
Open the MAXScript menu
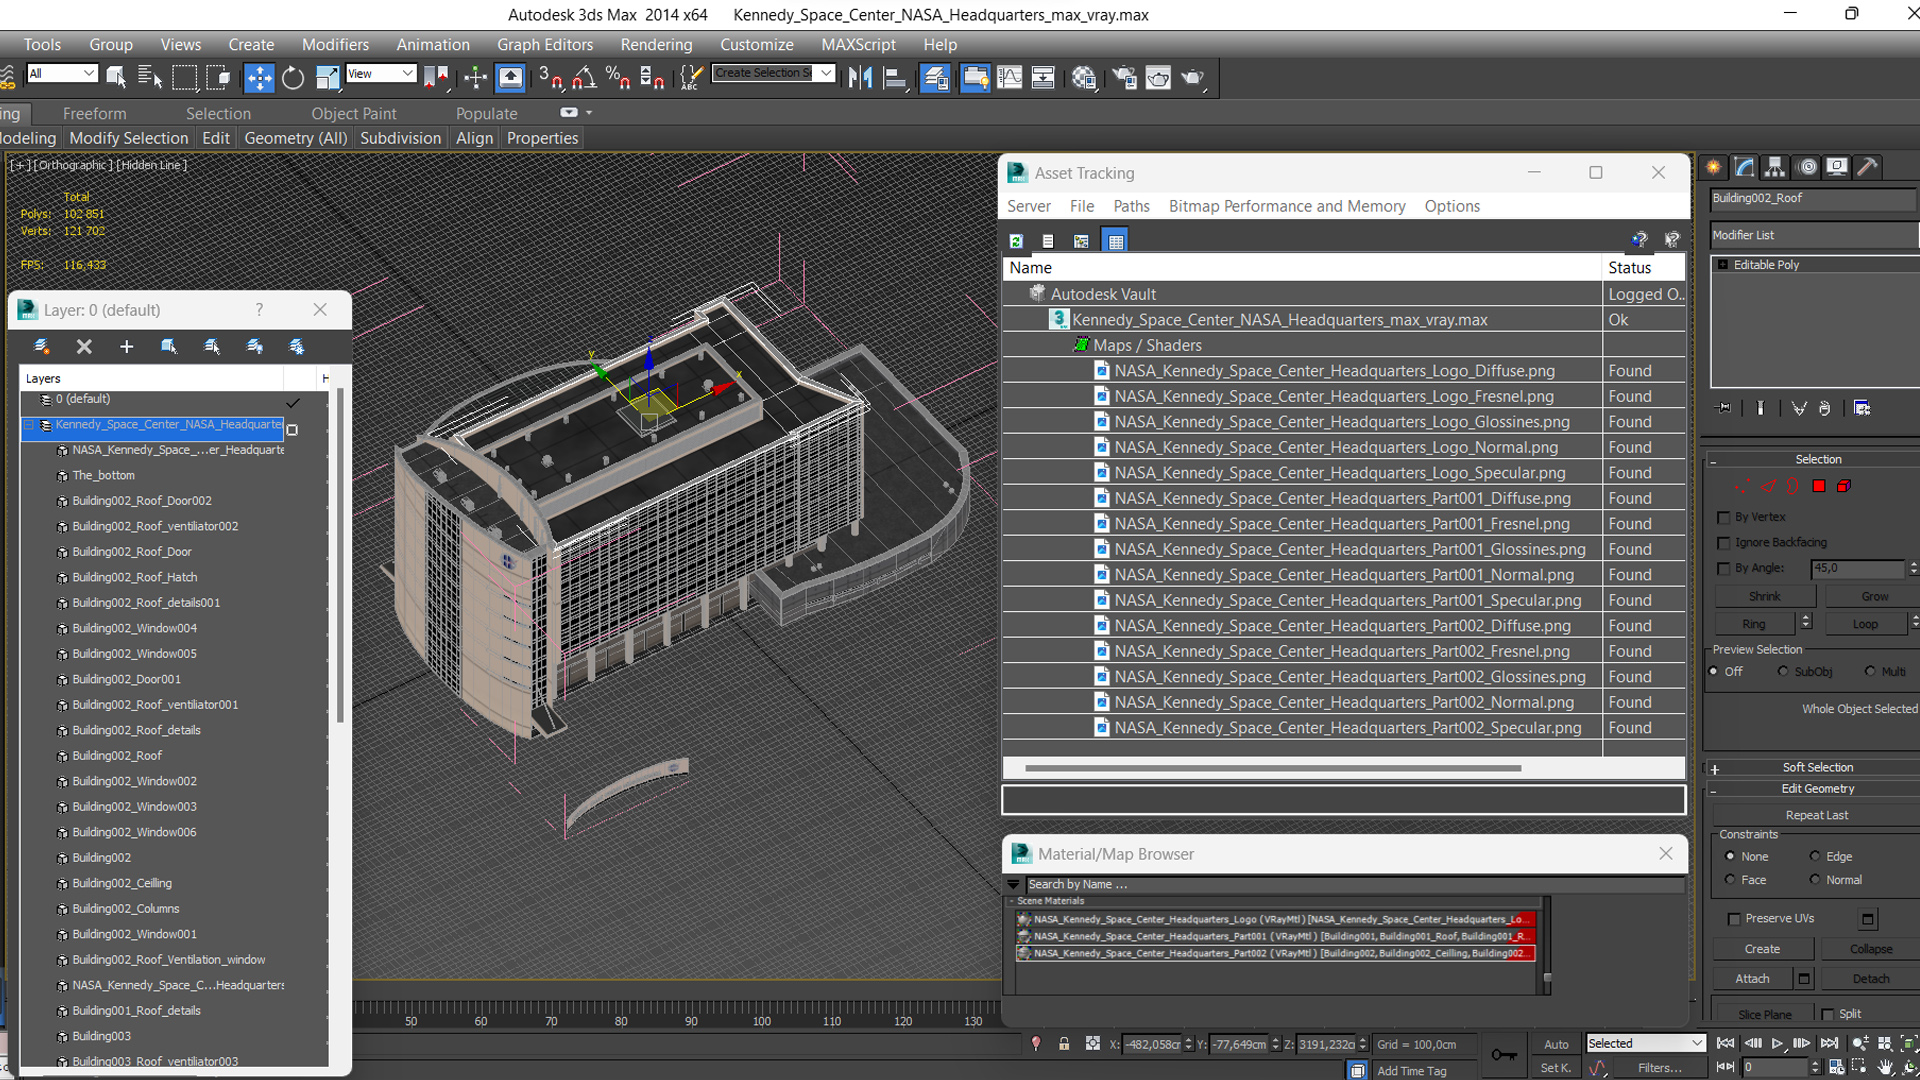tap(858, 45)
